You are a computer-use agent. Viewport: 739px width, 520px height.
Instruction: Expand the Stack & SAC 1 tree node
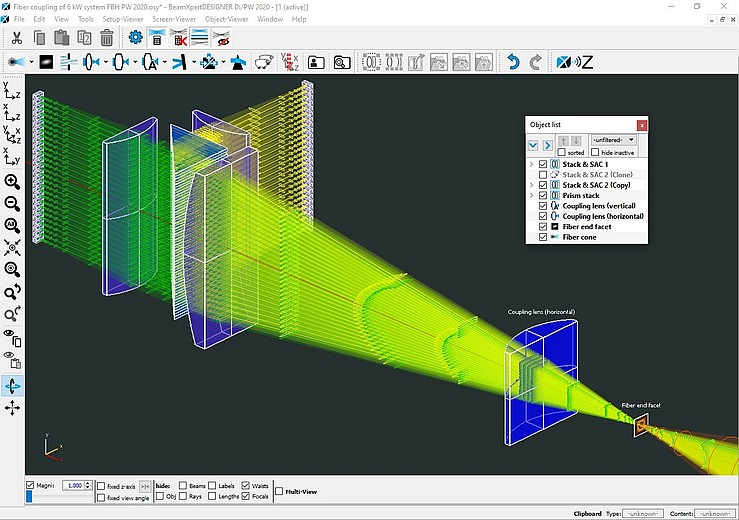[532, 164]
